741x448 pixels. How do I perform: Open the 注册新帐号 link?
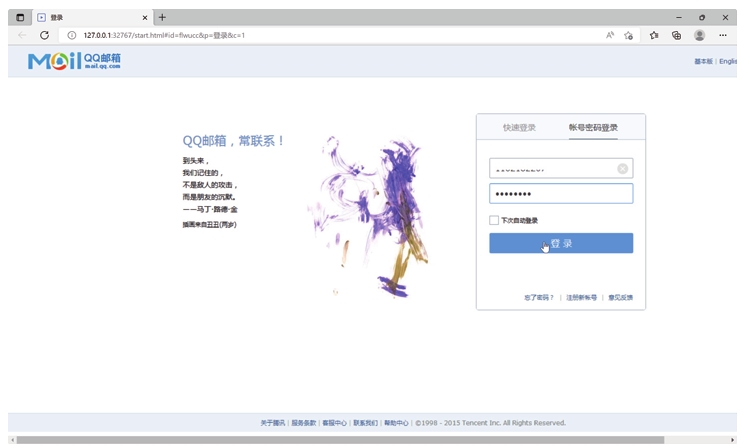point(581,297)
